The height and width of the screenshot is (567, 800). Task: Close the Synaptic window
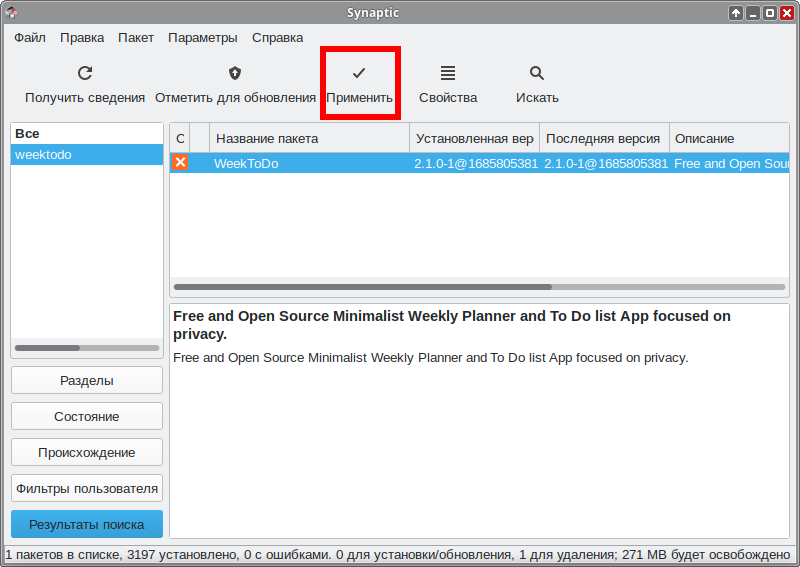[x=787, y=13]
